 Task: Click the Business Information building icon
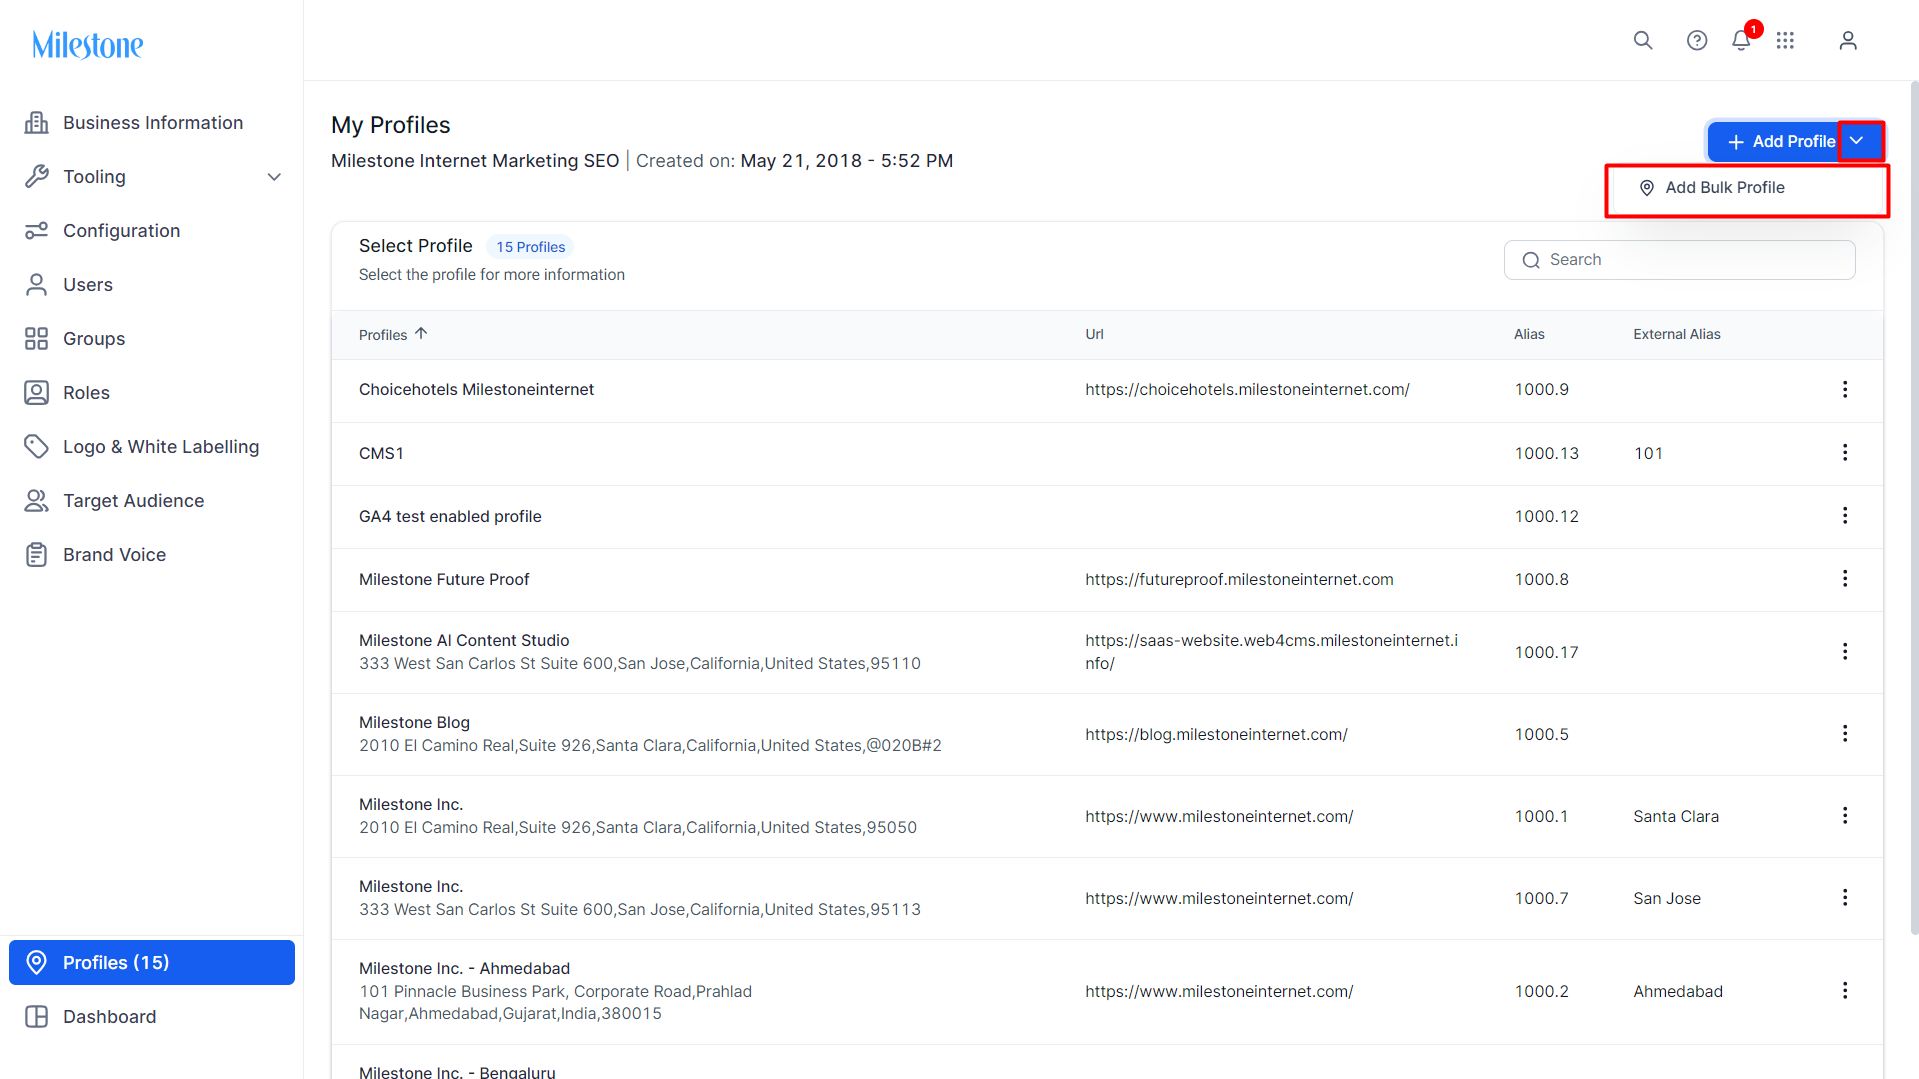[x=37, y=122]
